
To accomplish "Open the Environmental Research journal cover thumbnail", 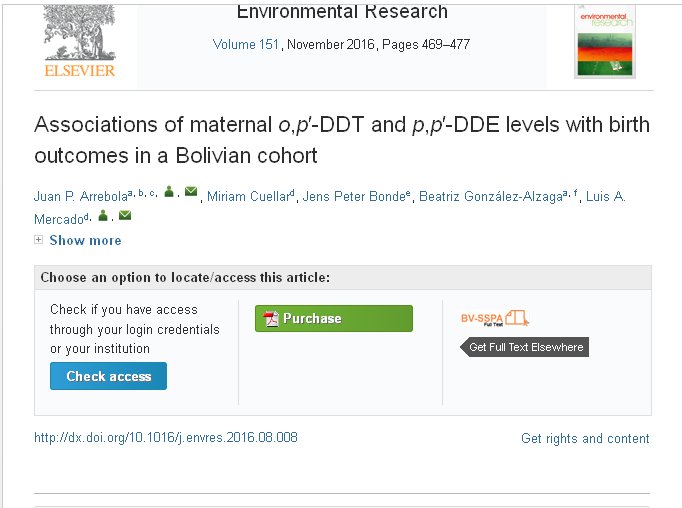I will pos(605,40).
